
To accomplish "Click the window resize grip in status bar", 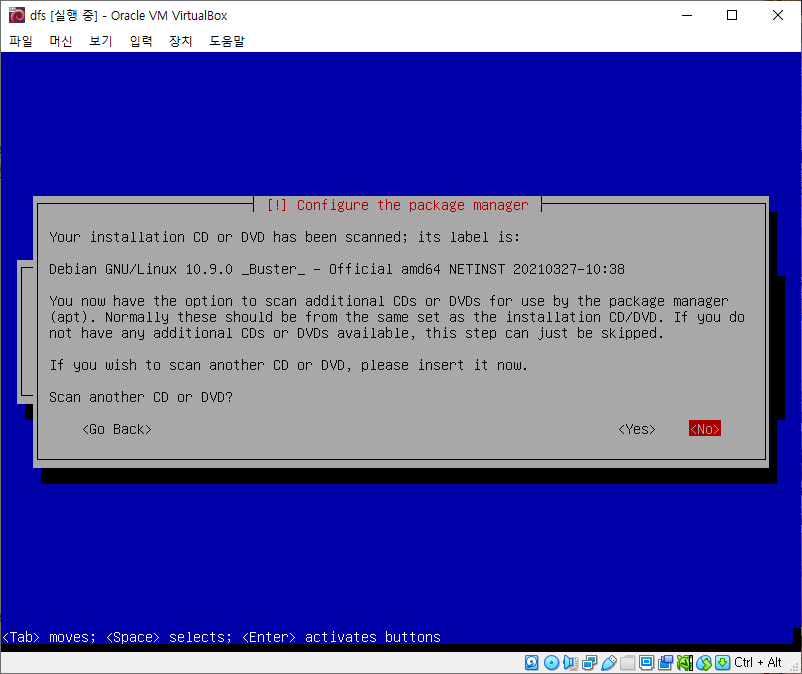I will pyautogui.click(x=794, y=666).
